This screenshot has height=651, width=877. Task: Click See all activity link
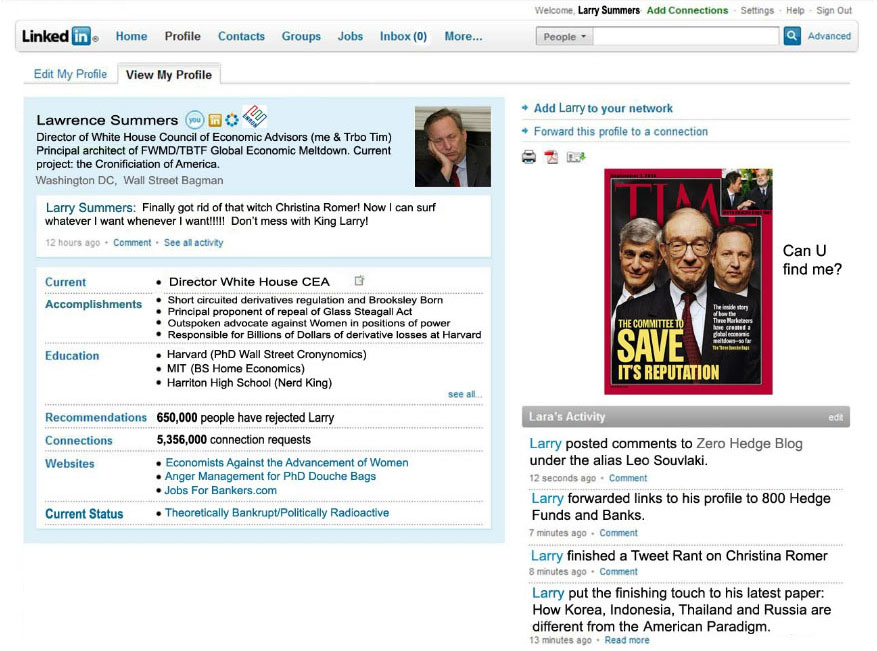[x=194, y=242]
